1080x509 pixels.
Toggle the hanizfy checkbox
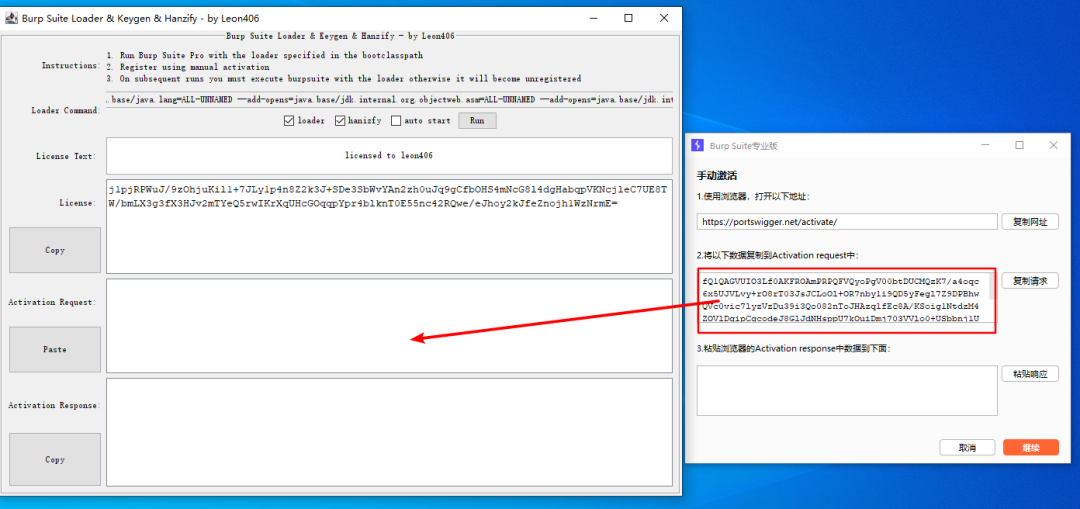[340, 121]
